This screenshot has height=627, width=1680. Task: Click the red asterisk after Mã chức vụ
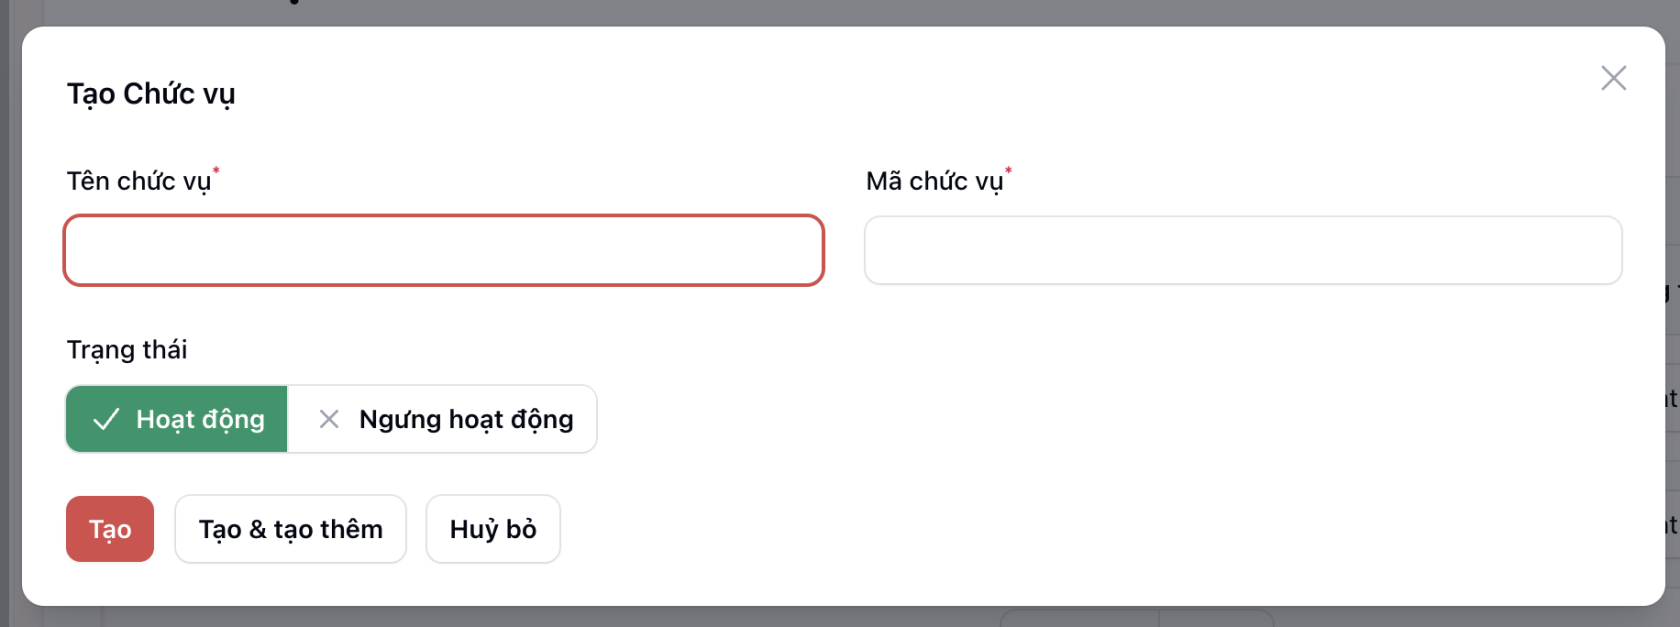(x=1008, y=171)
